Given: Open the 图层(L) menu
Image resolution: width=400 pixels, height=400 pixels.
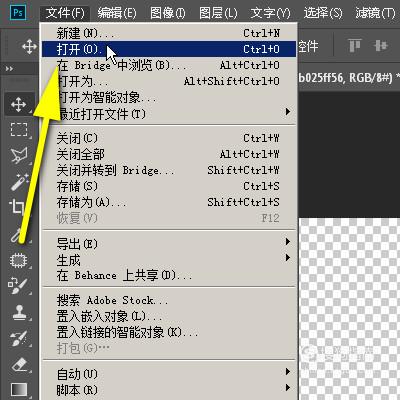Looking at the screenshot, I should click(x=218, y=13).
